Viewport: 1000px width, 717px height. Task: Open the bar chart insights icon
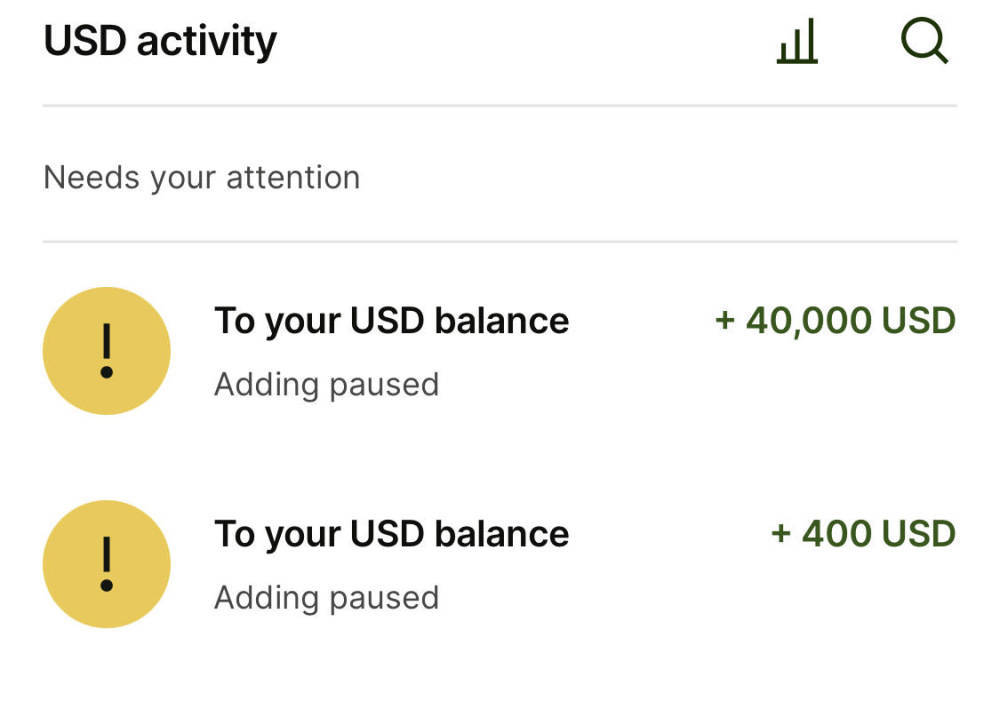797,43
